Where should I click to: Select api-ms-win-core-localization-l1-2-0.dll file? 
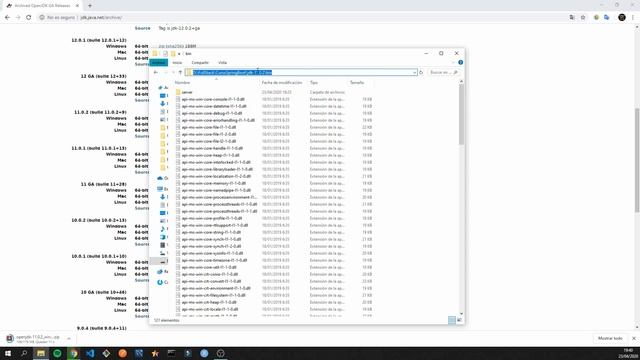[216, 176]
